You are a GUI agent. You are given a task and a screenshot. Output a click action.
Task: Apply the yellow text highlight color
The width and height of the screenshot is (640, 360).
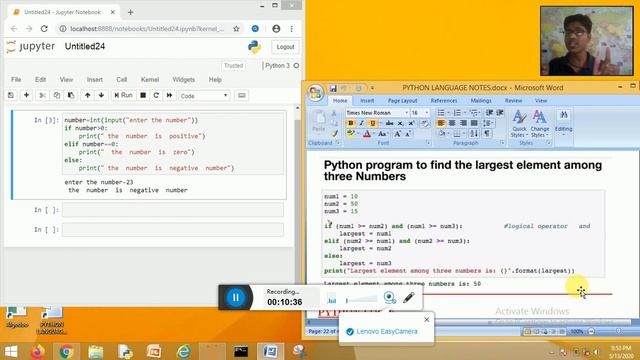click(x=351, y=134)
